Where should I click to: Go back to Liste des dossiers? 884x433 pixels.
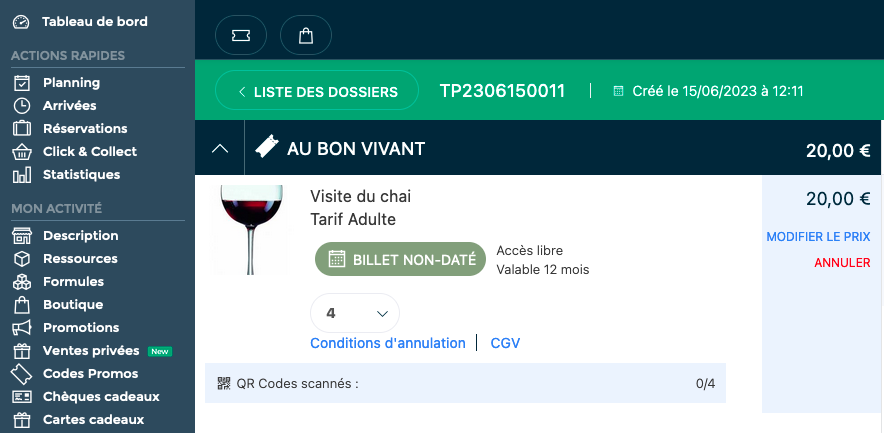click(x=317, y=92)
